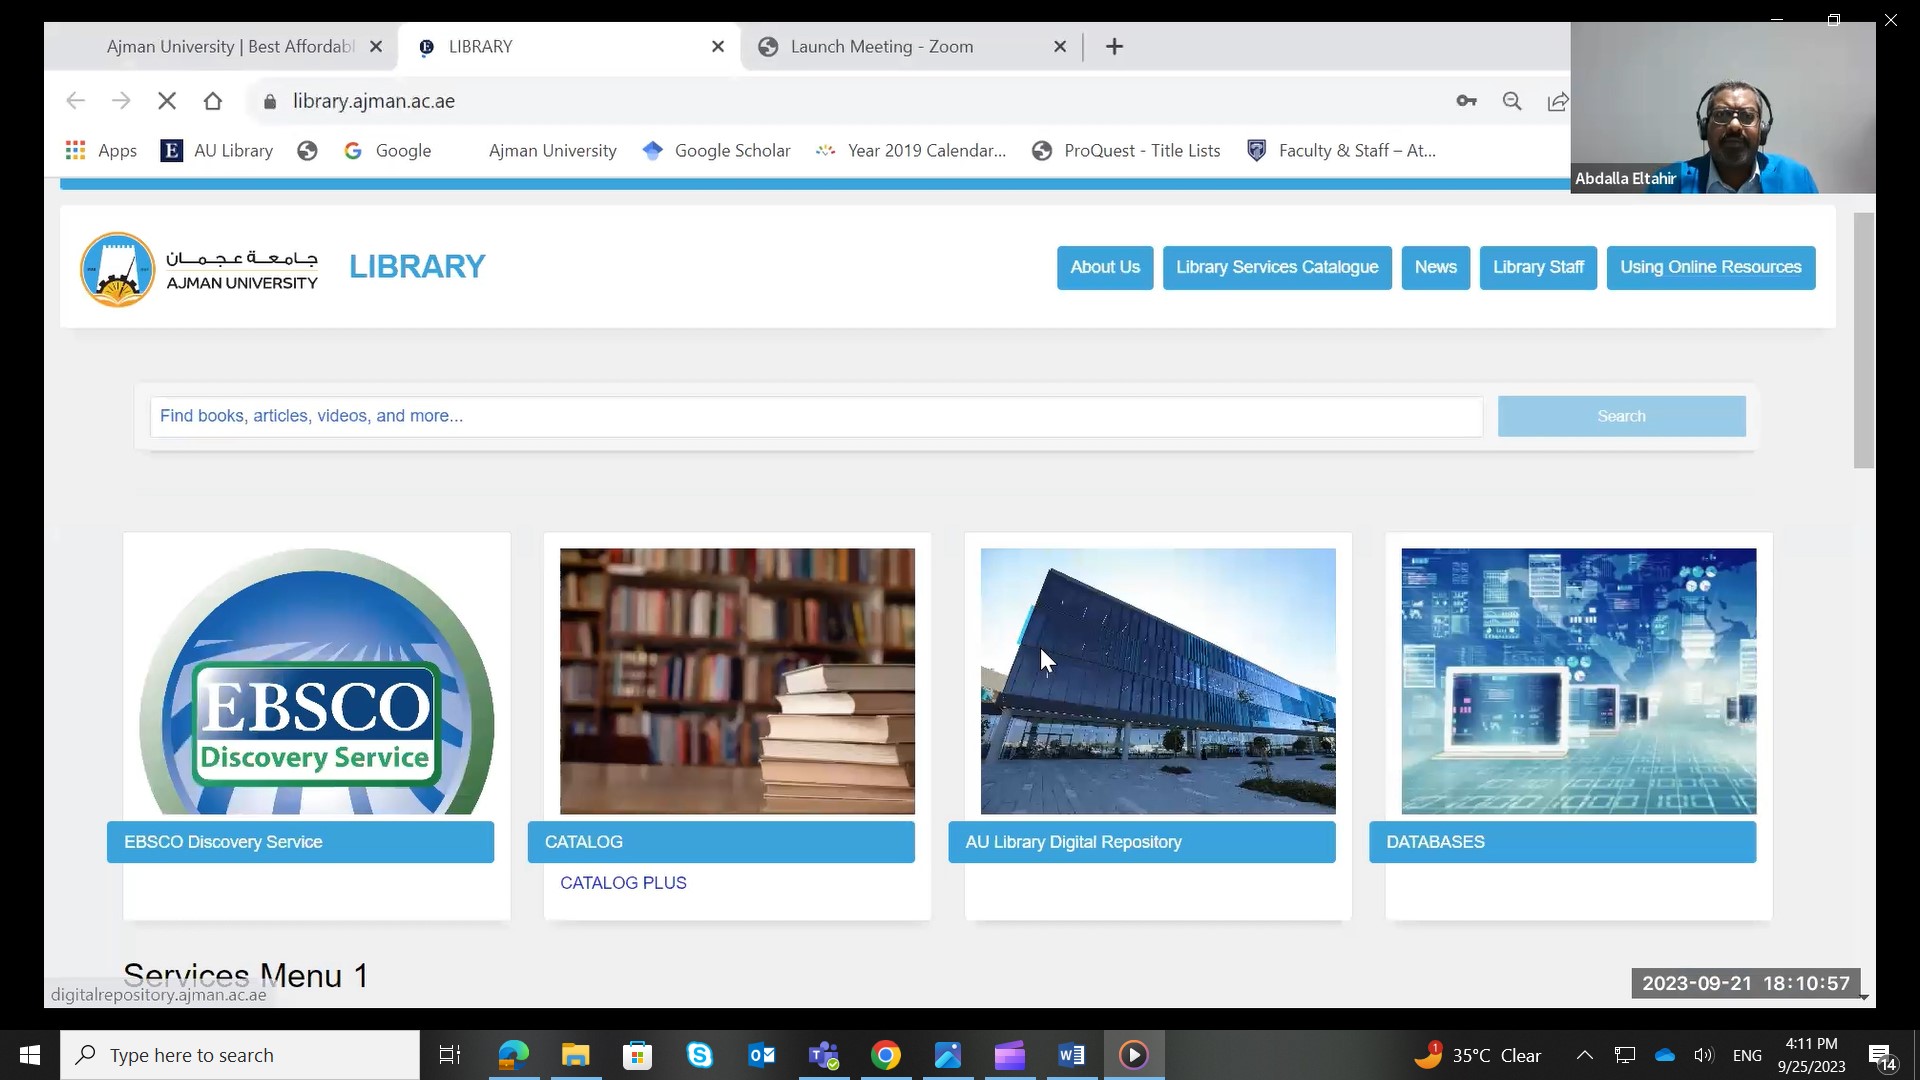Open new browser tab with plus icon
The height and width of the screenshot is (1080, 1920).
(1114, 47)
